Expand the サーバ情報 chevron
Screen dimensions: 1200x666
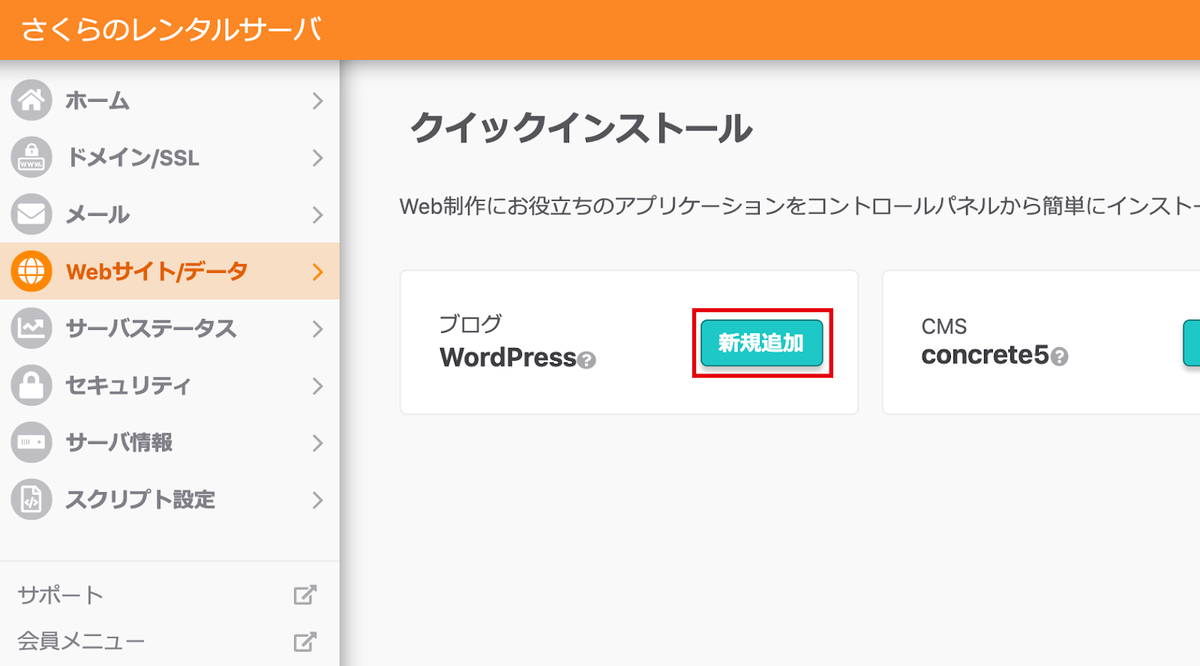point(317,443)
